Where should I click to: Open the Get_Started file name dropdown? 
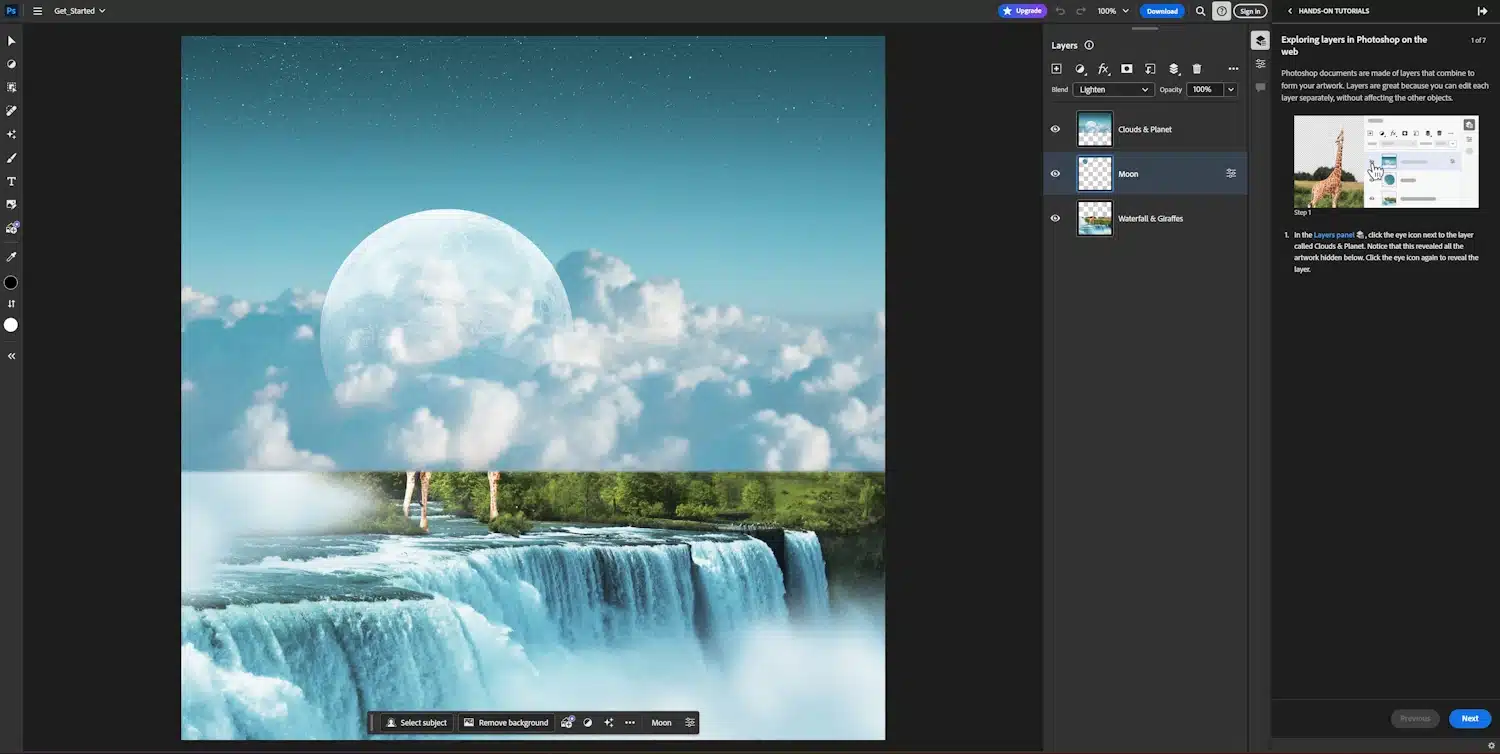pos(80,11)
